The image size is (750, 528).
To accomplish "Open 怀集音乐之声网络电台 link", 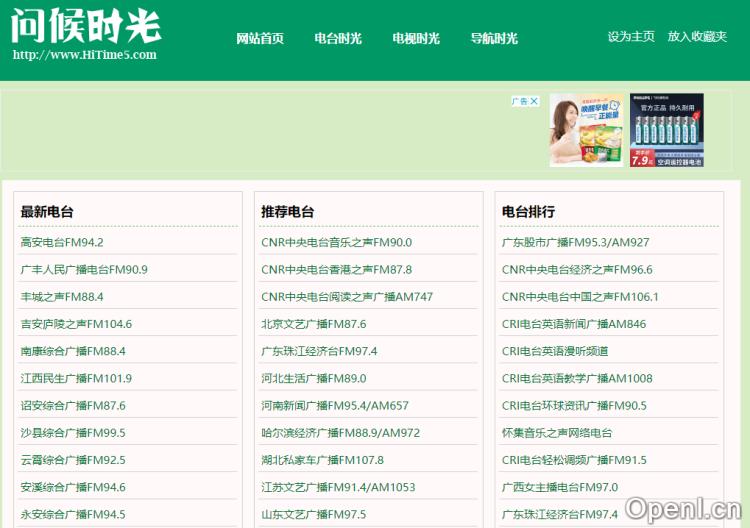I will (x=556, y=433).
